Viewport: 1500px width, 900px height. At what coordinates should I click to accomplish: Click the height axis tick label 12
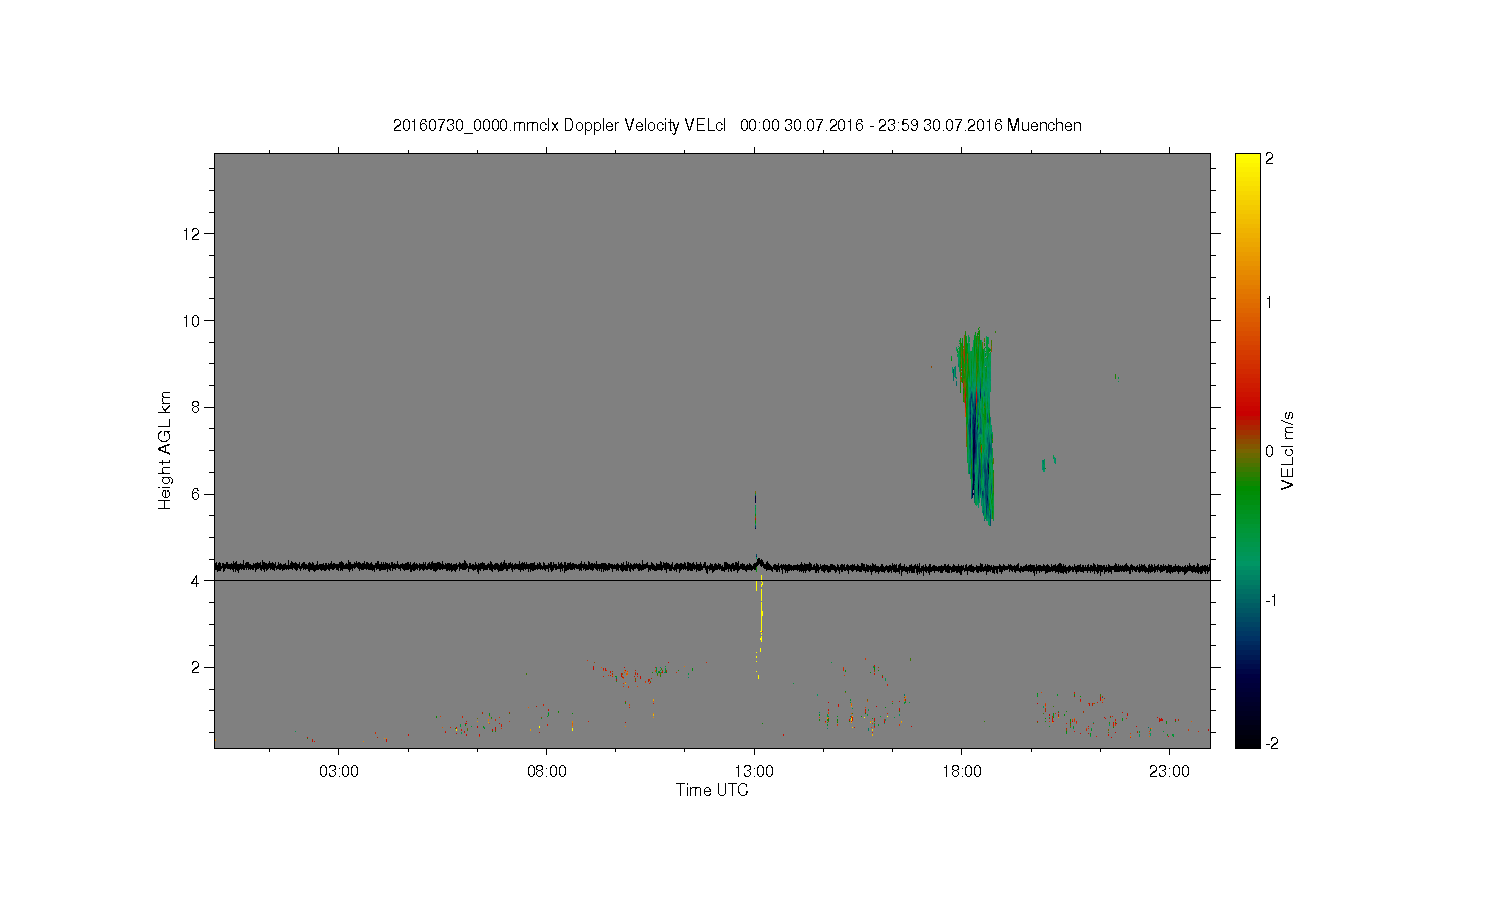point(193,234)
